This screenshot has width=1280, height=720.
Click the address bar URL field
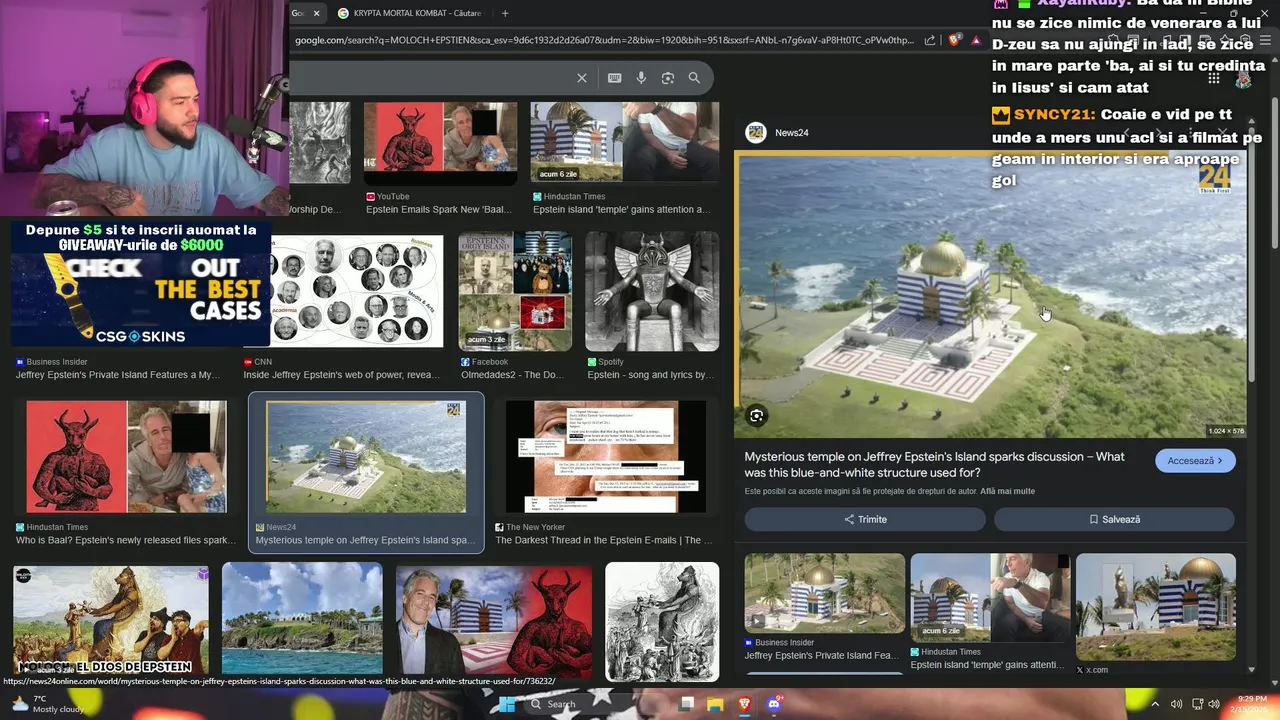(x=604, y=40)
